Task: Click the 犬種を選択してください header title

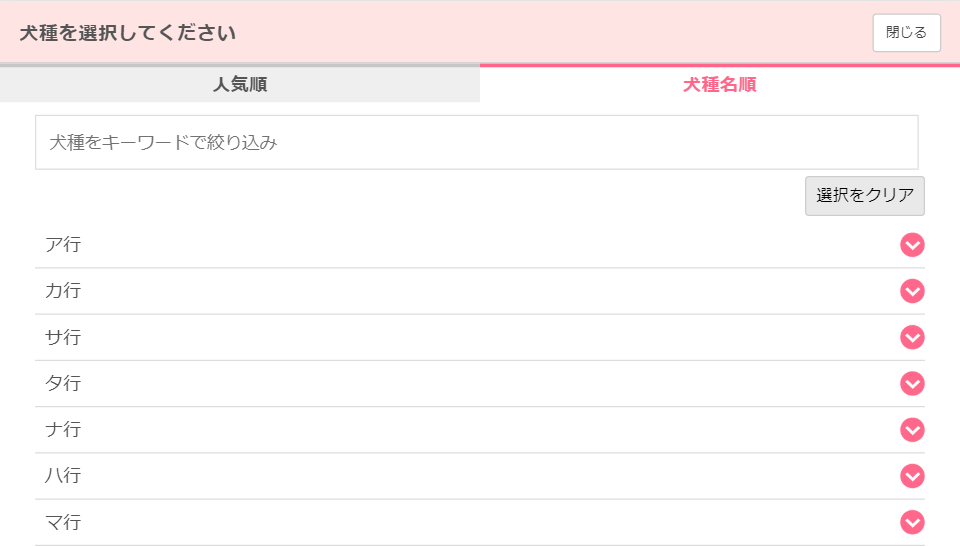Action: 127,32
